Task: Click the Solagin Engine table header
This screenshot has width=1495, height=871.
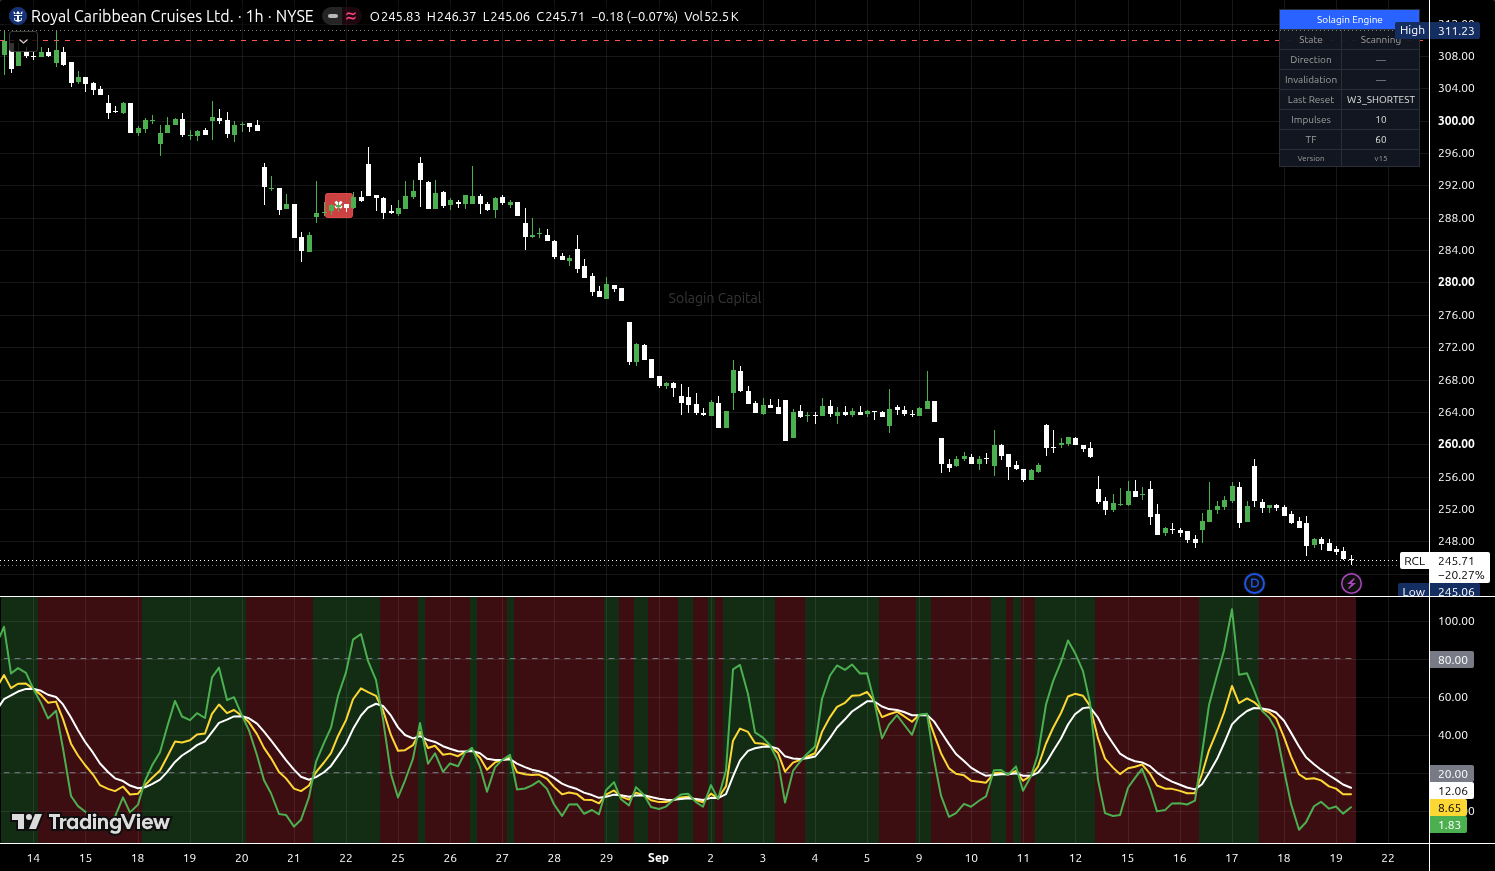Action: [1349, 20]
